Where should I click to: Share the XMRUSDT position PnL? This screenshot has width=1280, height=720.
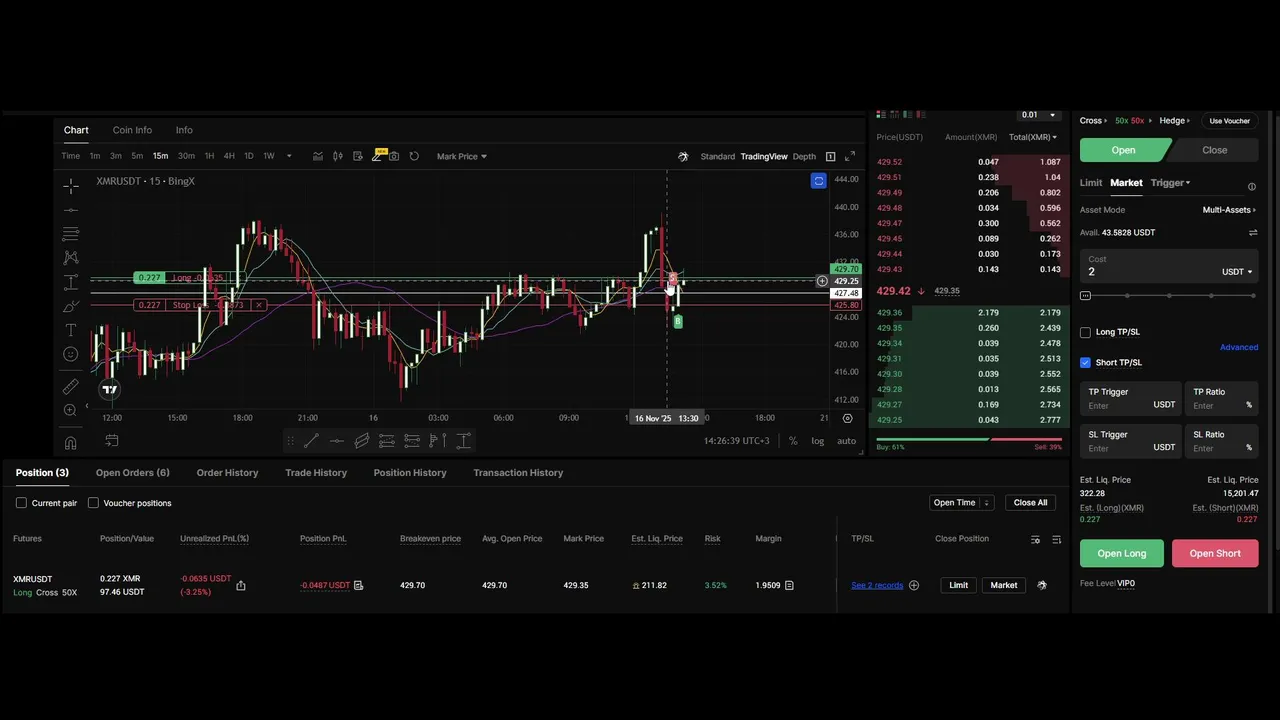[241, 585]
